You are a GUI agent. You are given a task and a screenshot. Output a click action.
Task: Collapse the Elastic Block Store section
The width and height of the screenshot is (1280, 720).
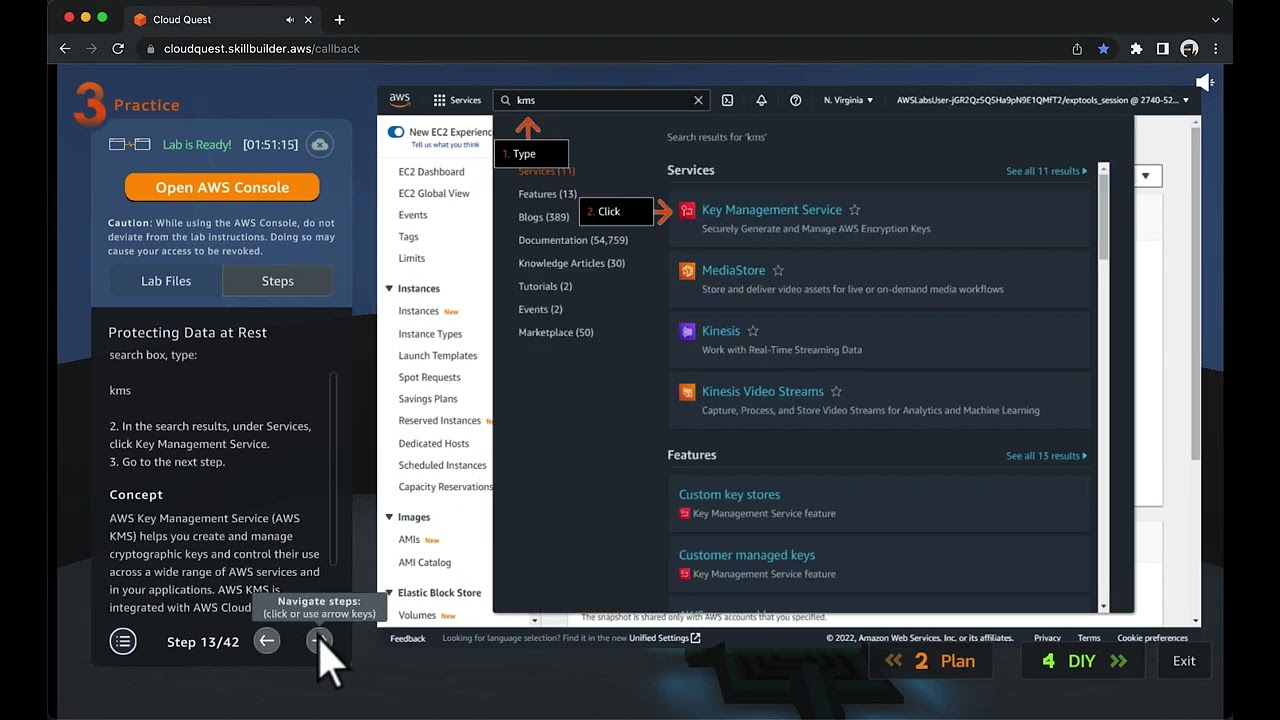click(389, 593)
